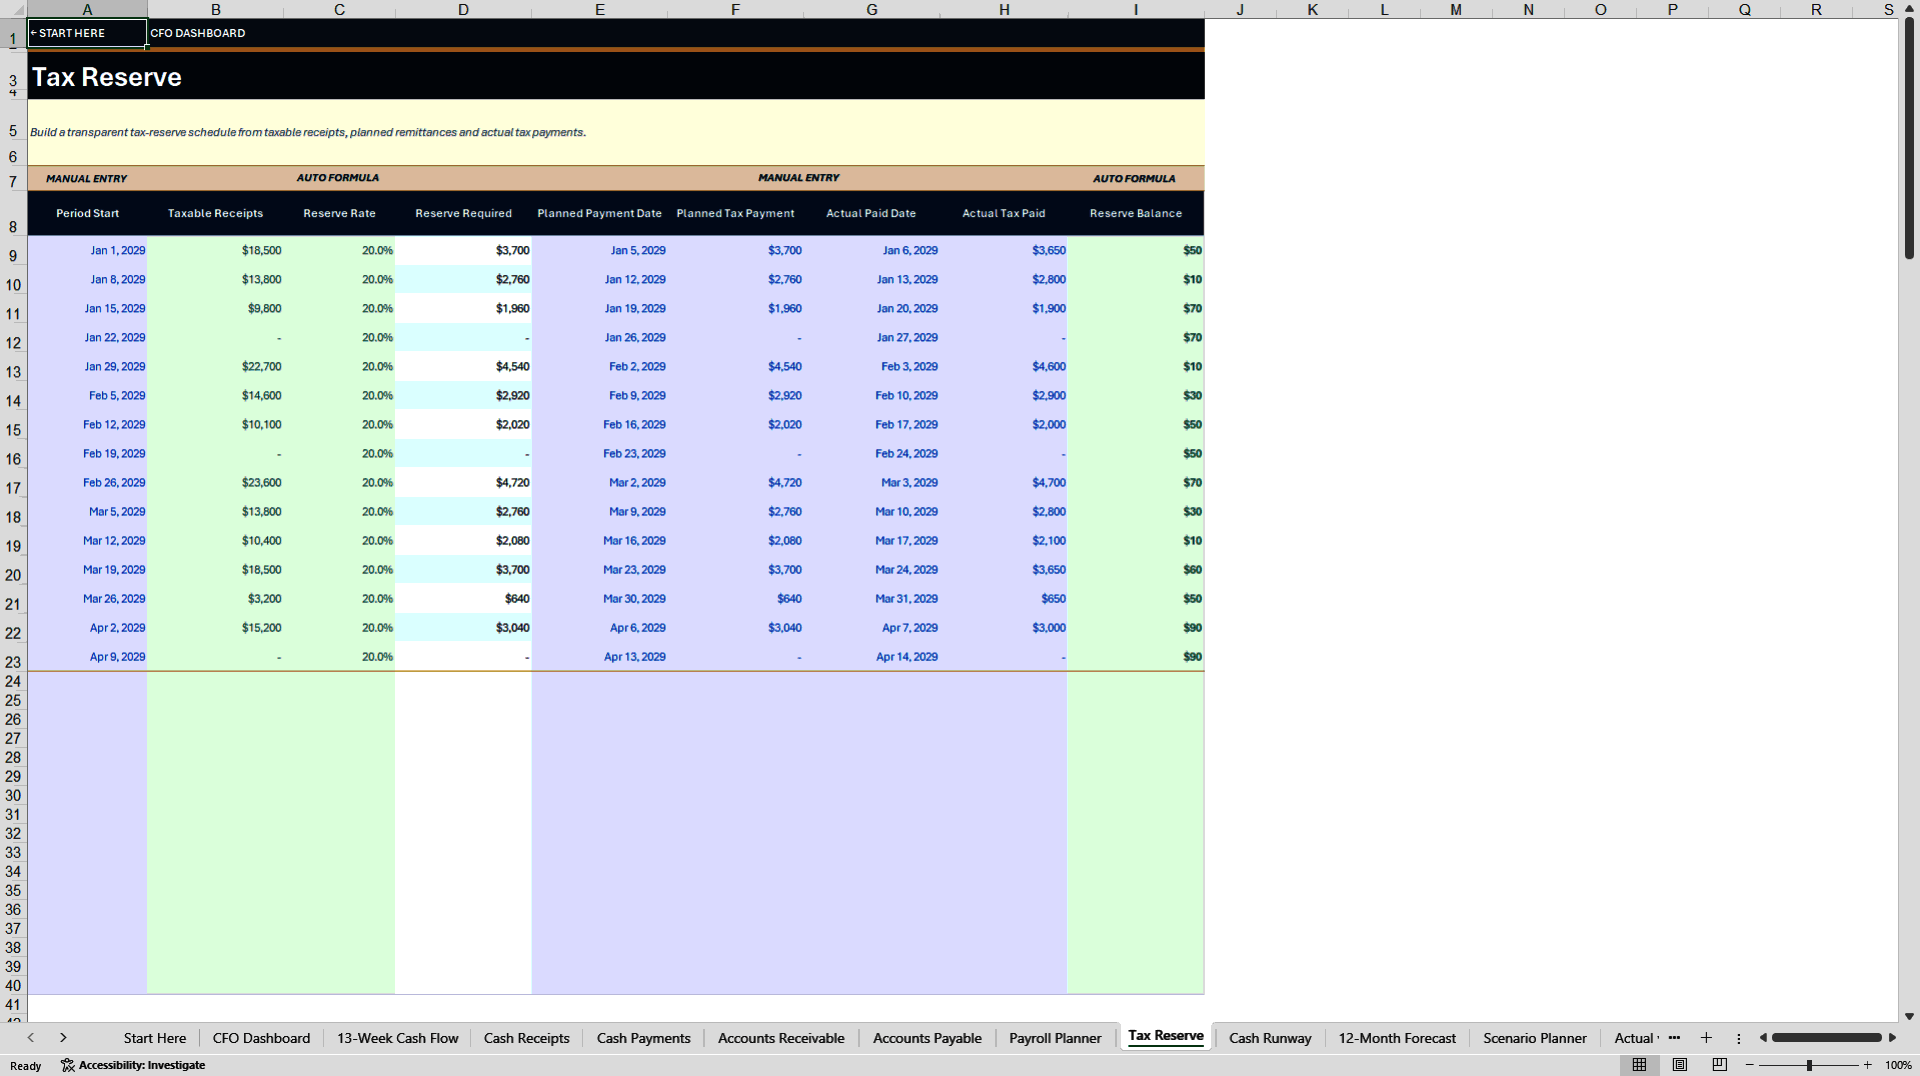Select Reserve Balance cell in Apr 2, 2029 row
This screenshot has height=1076, width=1920.
(x=1135, y=628)
